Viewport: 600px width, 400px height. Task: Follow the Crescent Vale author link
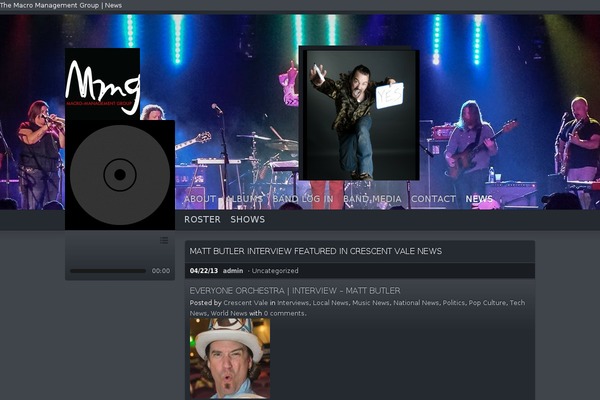(x=246, y=303)
